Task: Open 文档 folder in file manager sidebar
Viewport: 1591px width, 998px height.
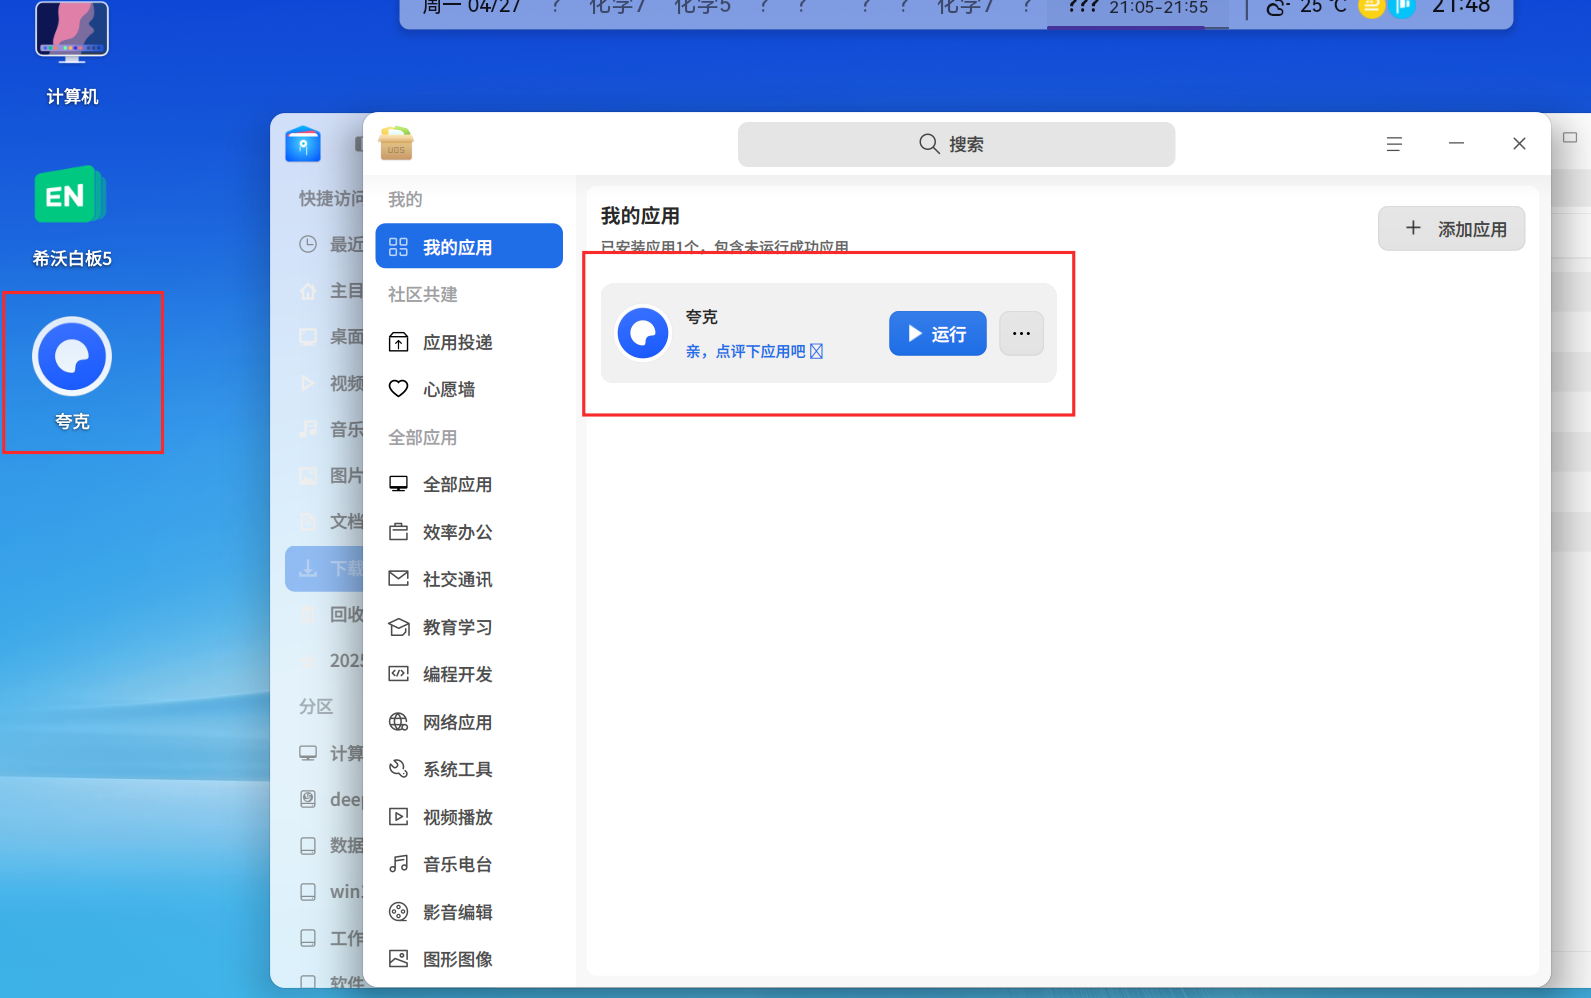Action: (324, 521)
